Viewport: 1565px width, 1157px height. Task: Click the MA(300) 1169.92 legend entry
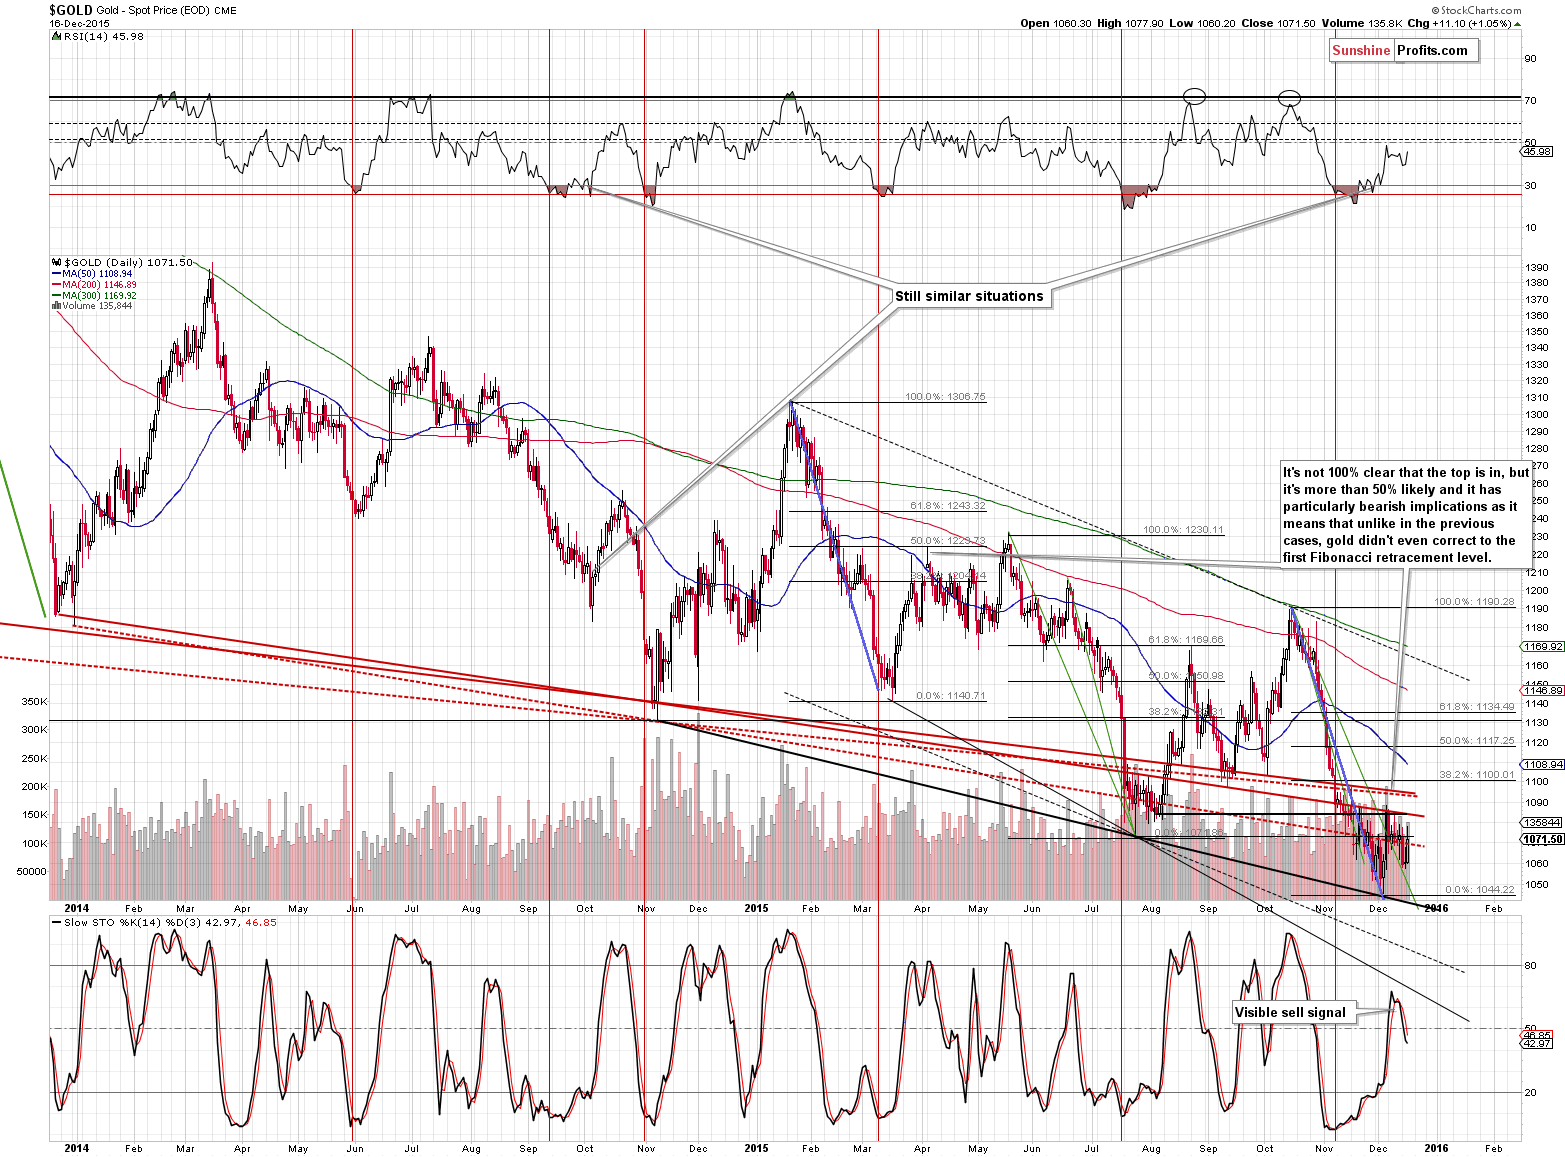(94, 295)
